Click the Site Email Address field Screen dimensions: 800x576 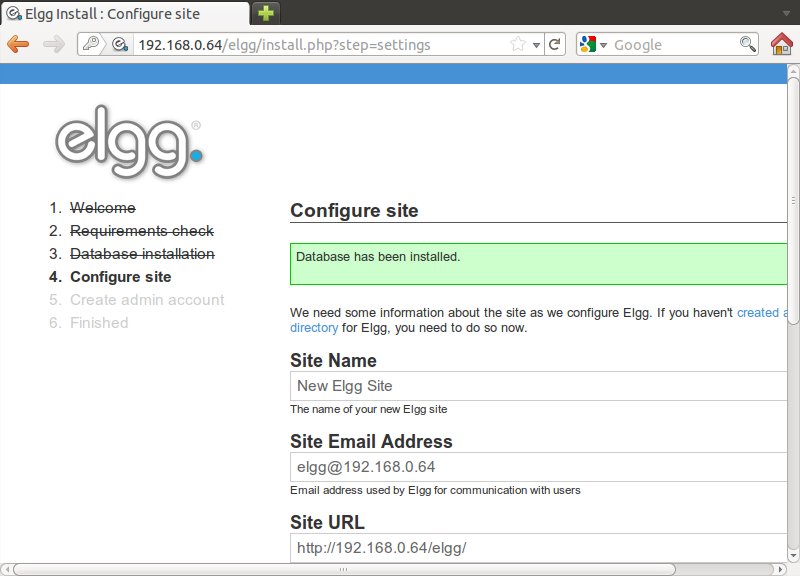(x=538, y=467)
